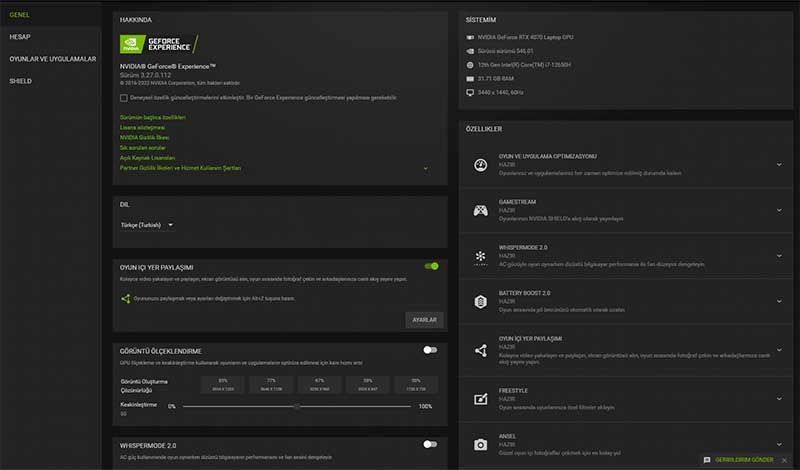Click the WhisperMode 2.0 fan icon
The image size is (800, 470).
tap(480, 257)
